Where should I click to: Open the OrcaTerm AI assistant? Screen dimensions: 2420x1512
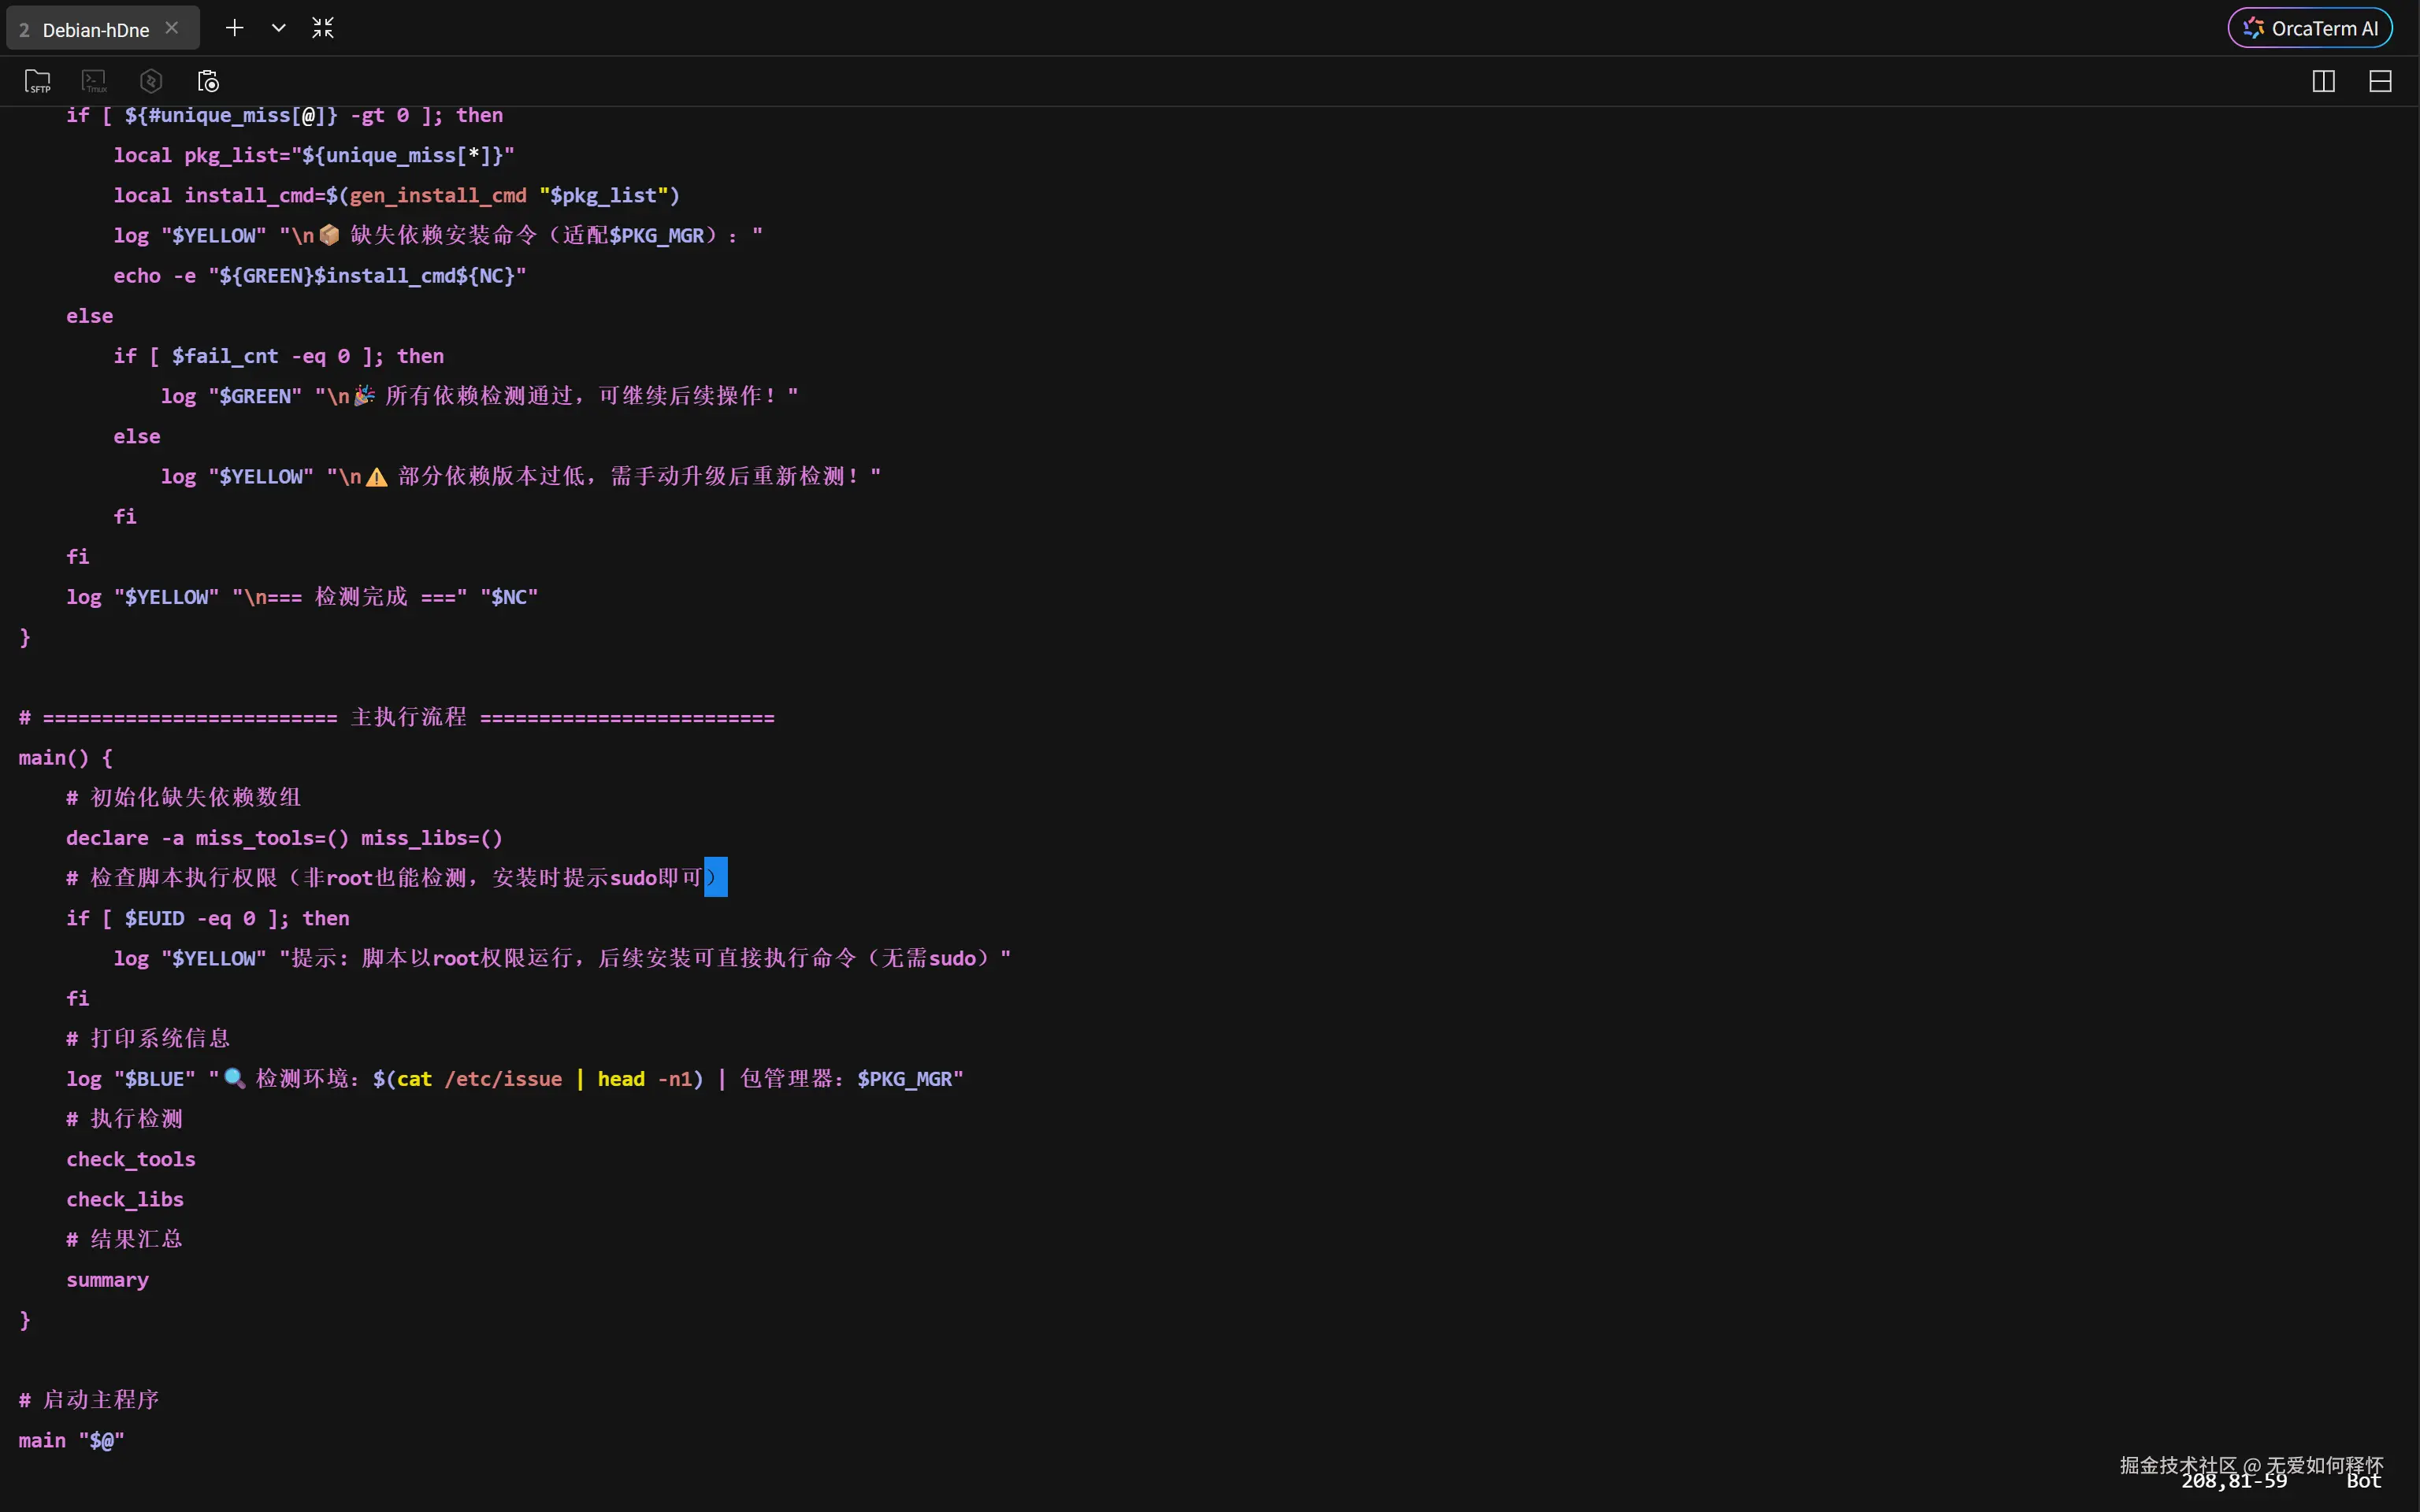click(x=2310, y=28)
